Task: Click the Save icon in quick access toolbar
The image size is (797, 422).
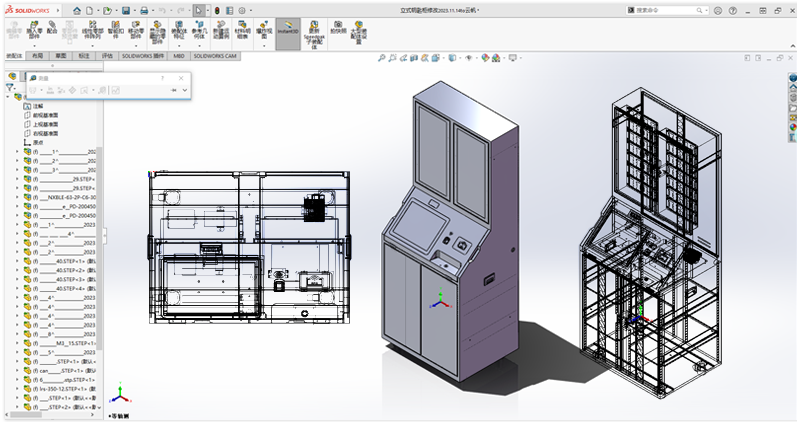Action: pos(127,10)
